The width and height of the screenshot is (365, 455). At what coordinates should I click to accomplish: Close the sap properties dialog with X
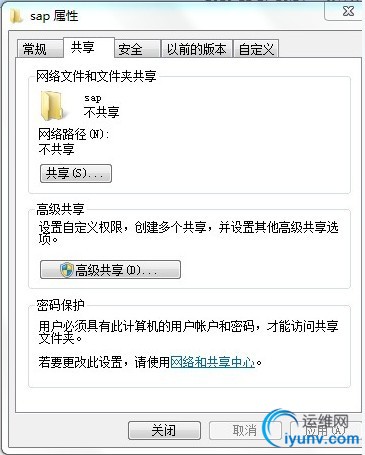tap(348, 11)
